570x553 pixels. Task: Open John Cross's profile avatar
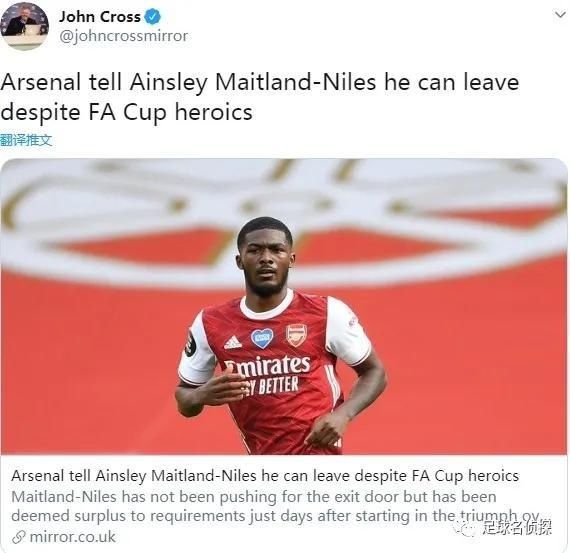pyautogui.click(x=24, y=25)
